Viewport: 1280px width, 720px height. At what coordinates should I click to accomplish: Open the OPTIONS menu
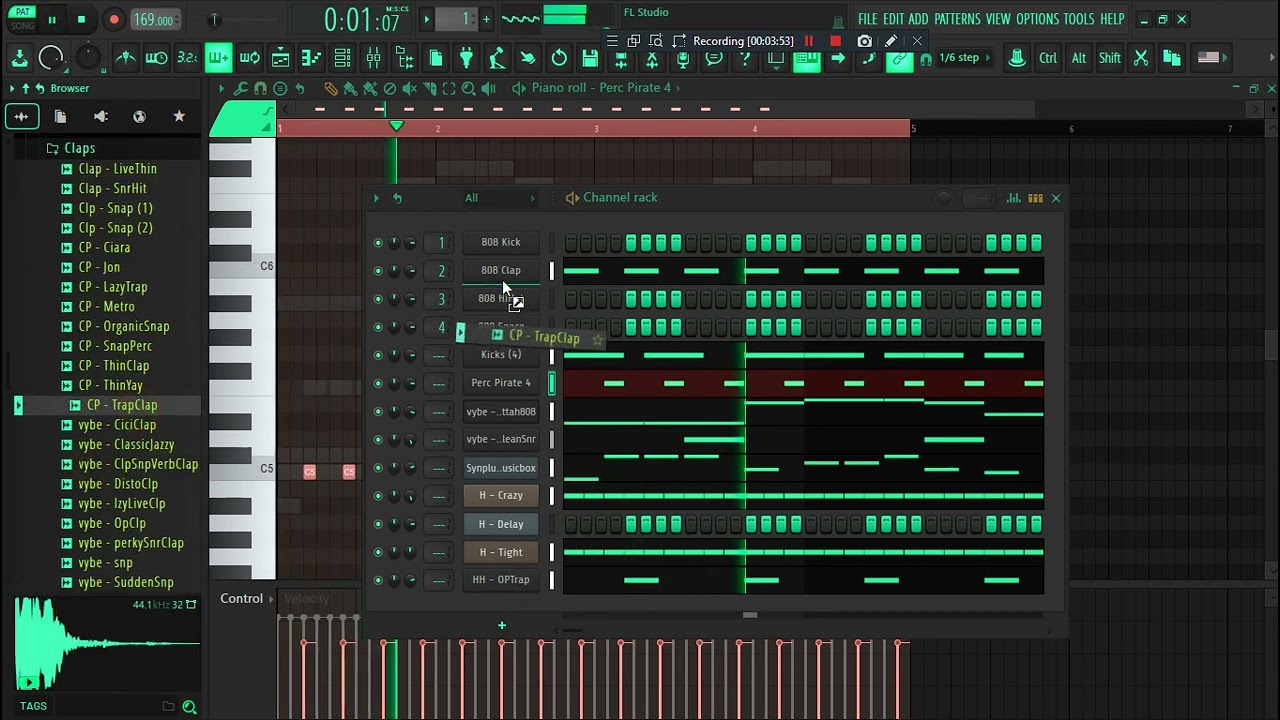[1037, 19]
